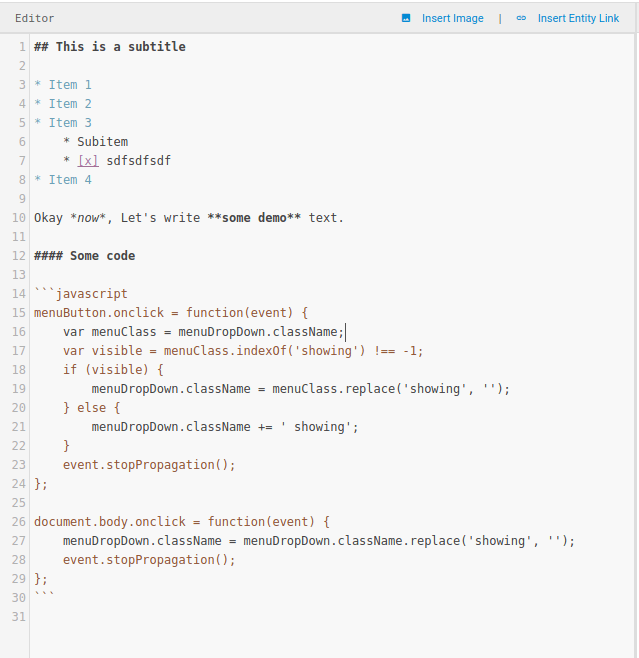639x658 pixels.
Task: Click line number 16 in the gutter
Action: click(19, 332)
